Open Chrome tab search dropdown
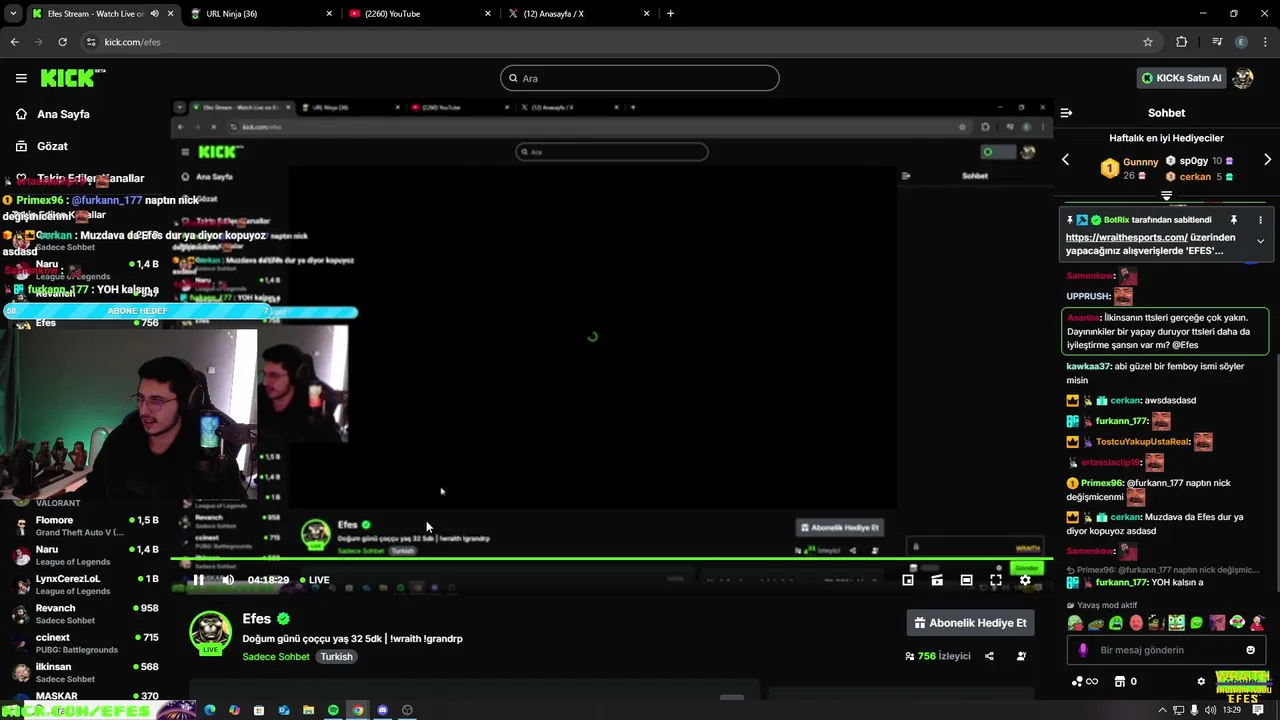The width and height of the screenshot is (1280, 720). tap(13, 14)
